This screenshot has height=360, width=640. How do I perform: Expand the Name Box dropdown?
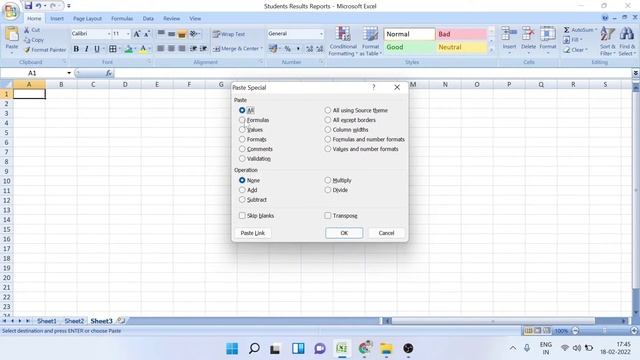(69, 73)
